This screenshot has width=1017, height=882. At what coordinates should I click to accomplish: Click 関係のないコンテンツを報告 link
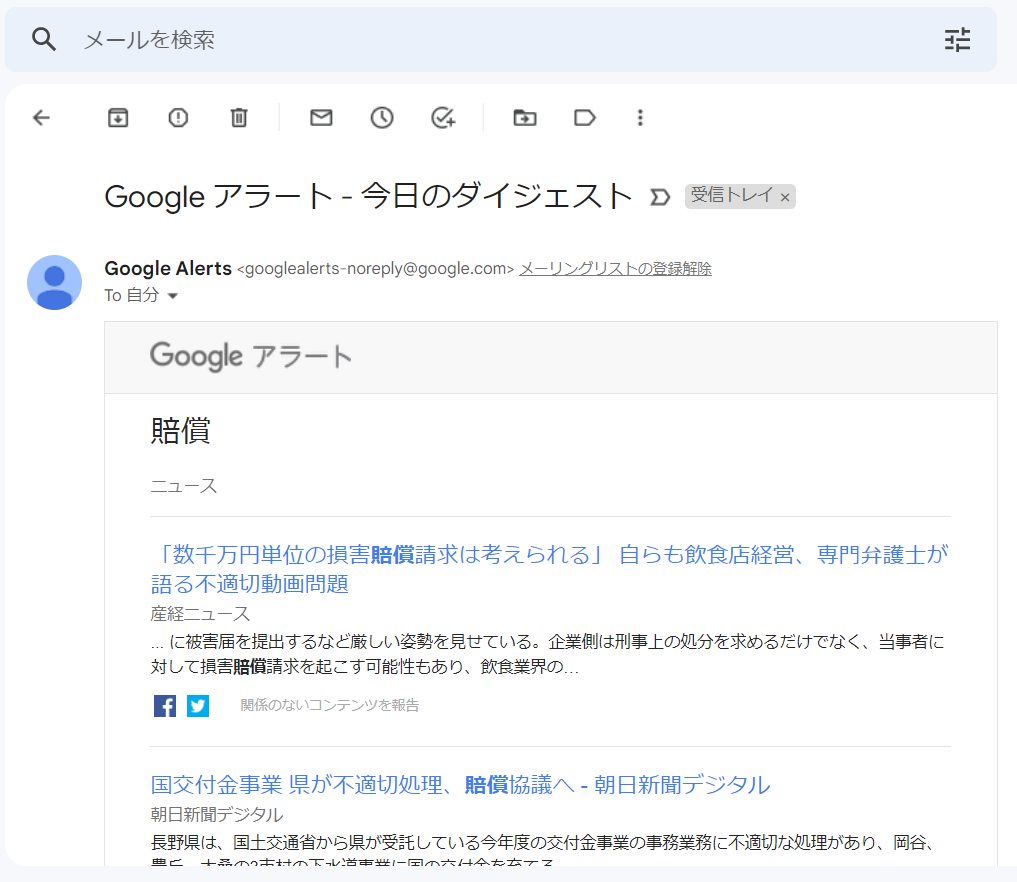tap(329, 705)
